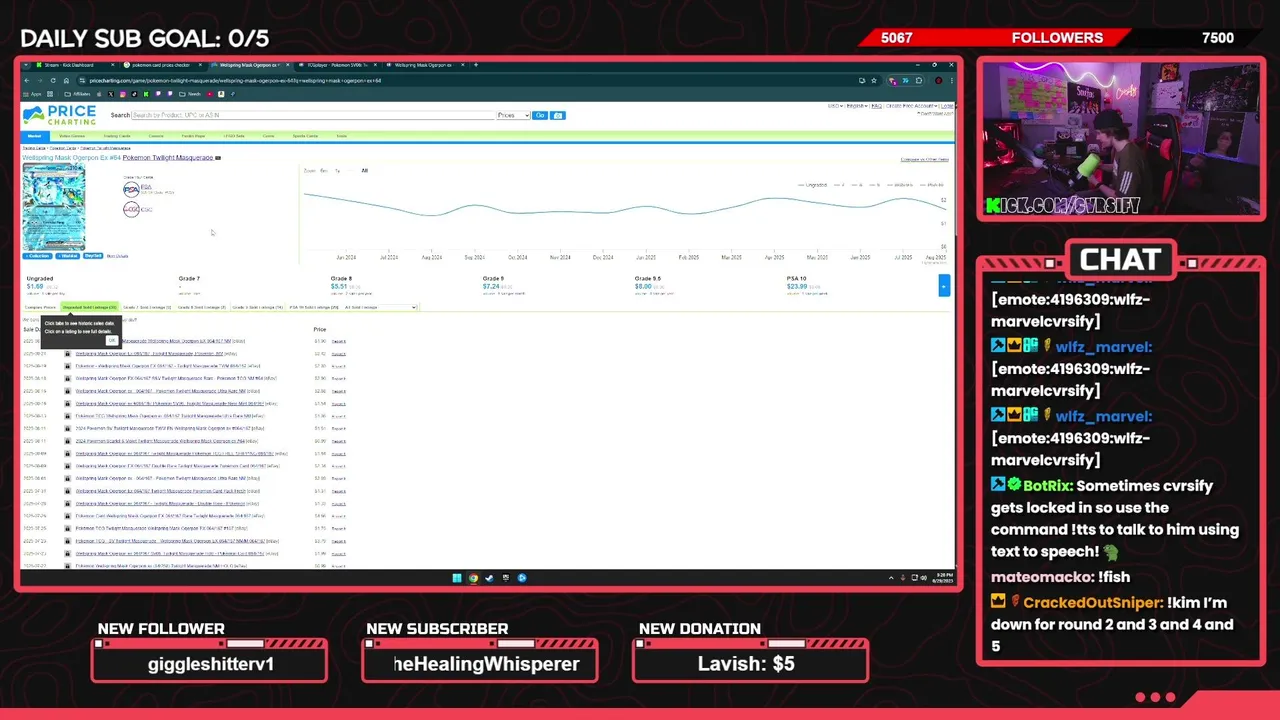Click the Buy/Sell button
The width and height of the screenshot is (1280, 720).
(93, 255)
